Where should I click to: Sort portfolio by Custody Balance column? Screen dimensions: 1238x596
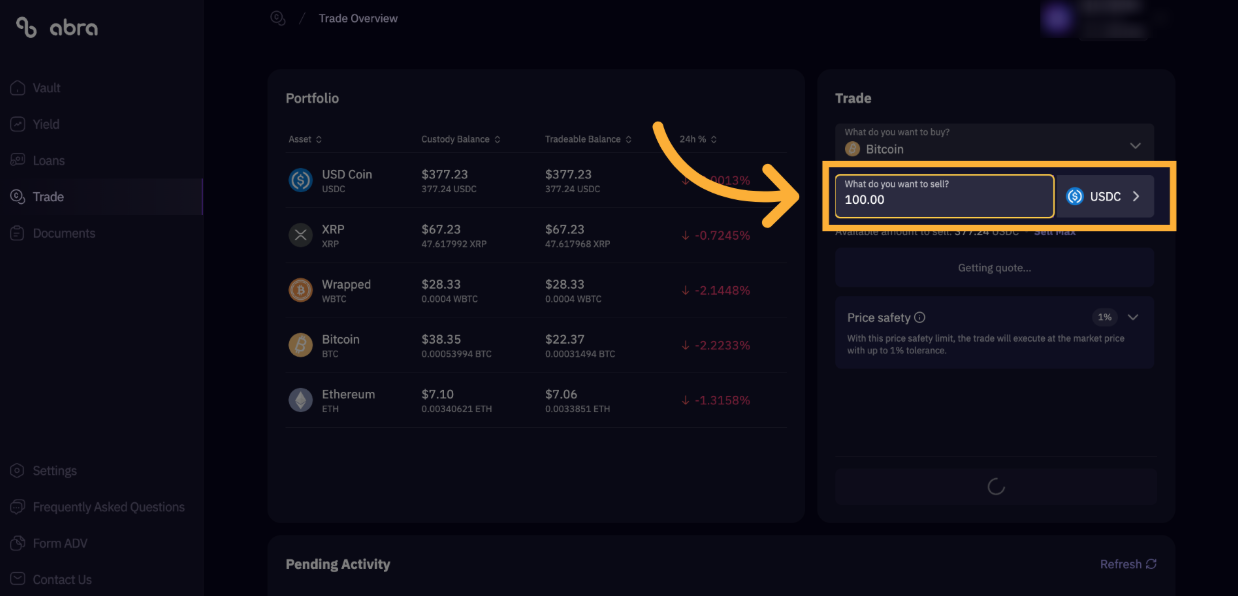click(461, 139)
